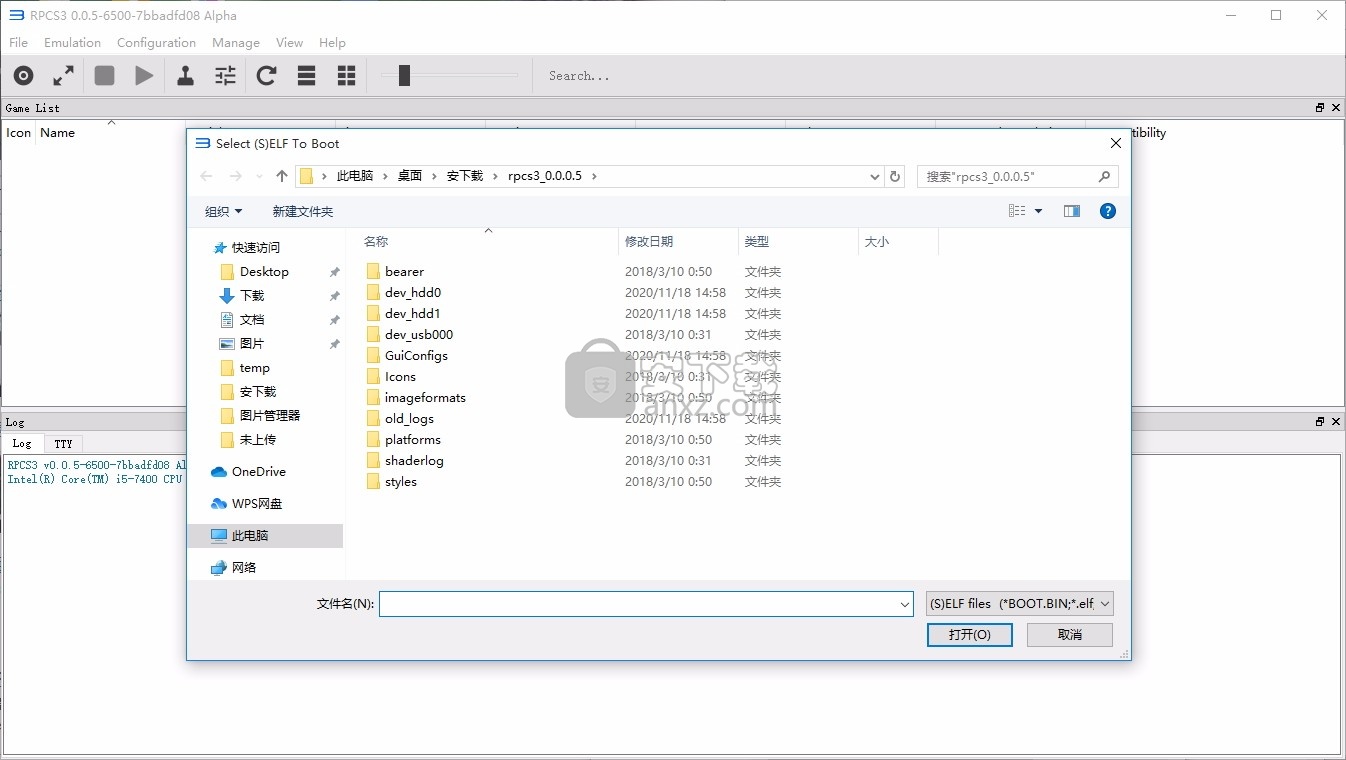Open the Manage menu
This screenshot has height=760, width=1346.
click(236, 42)
